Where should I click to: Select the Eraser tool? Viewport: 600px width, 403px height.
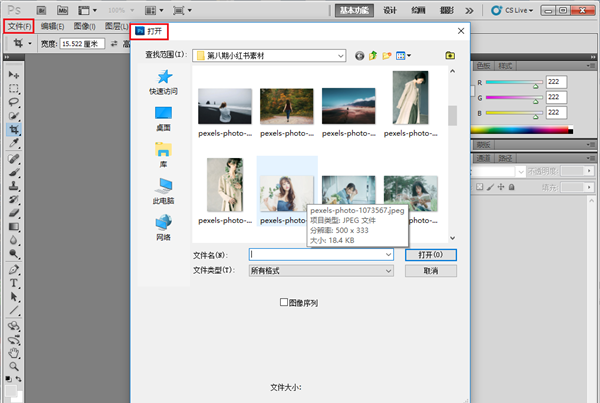14,213
